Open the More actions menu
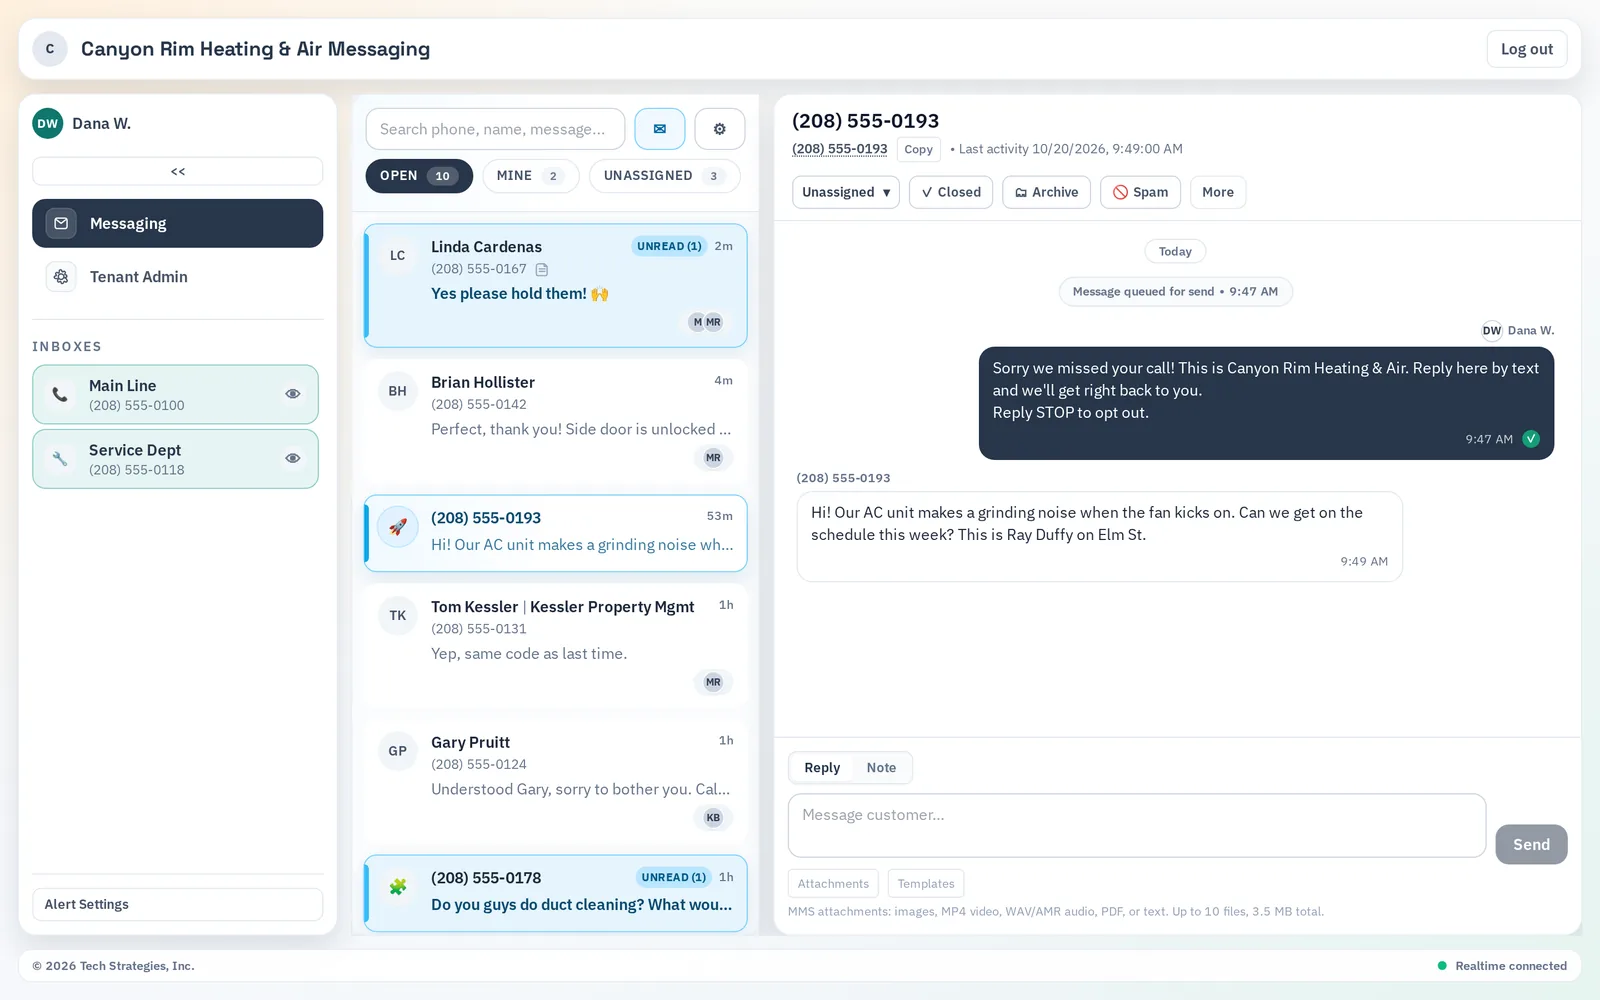Viewport: 1600px width, 1000px height. 1218,192
